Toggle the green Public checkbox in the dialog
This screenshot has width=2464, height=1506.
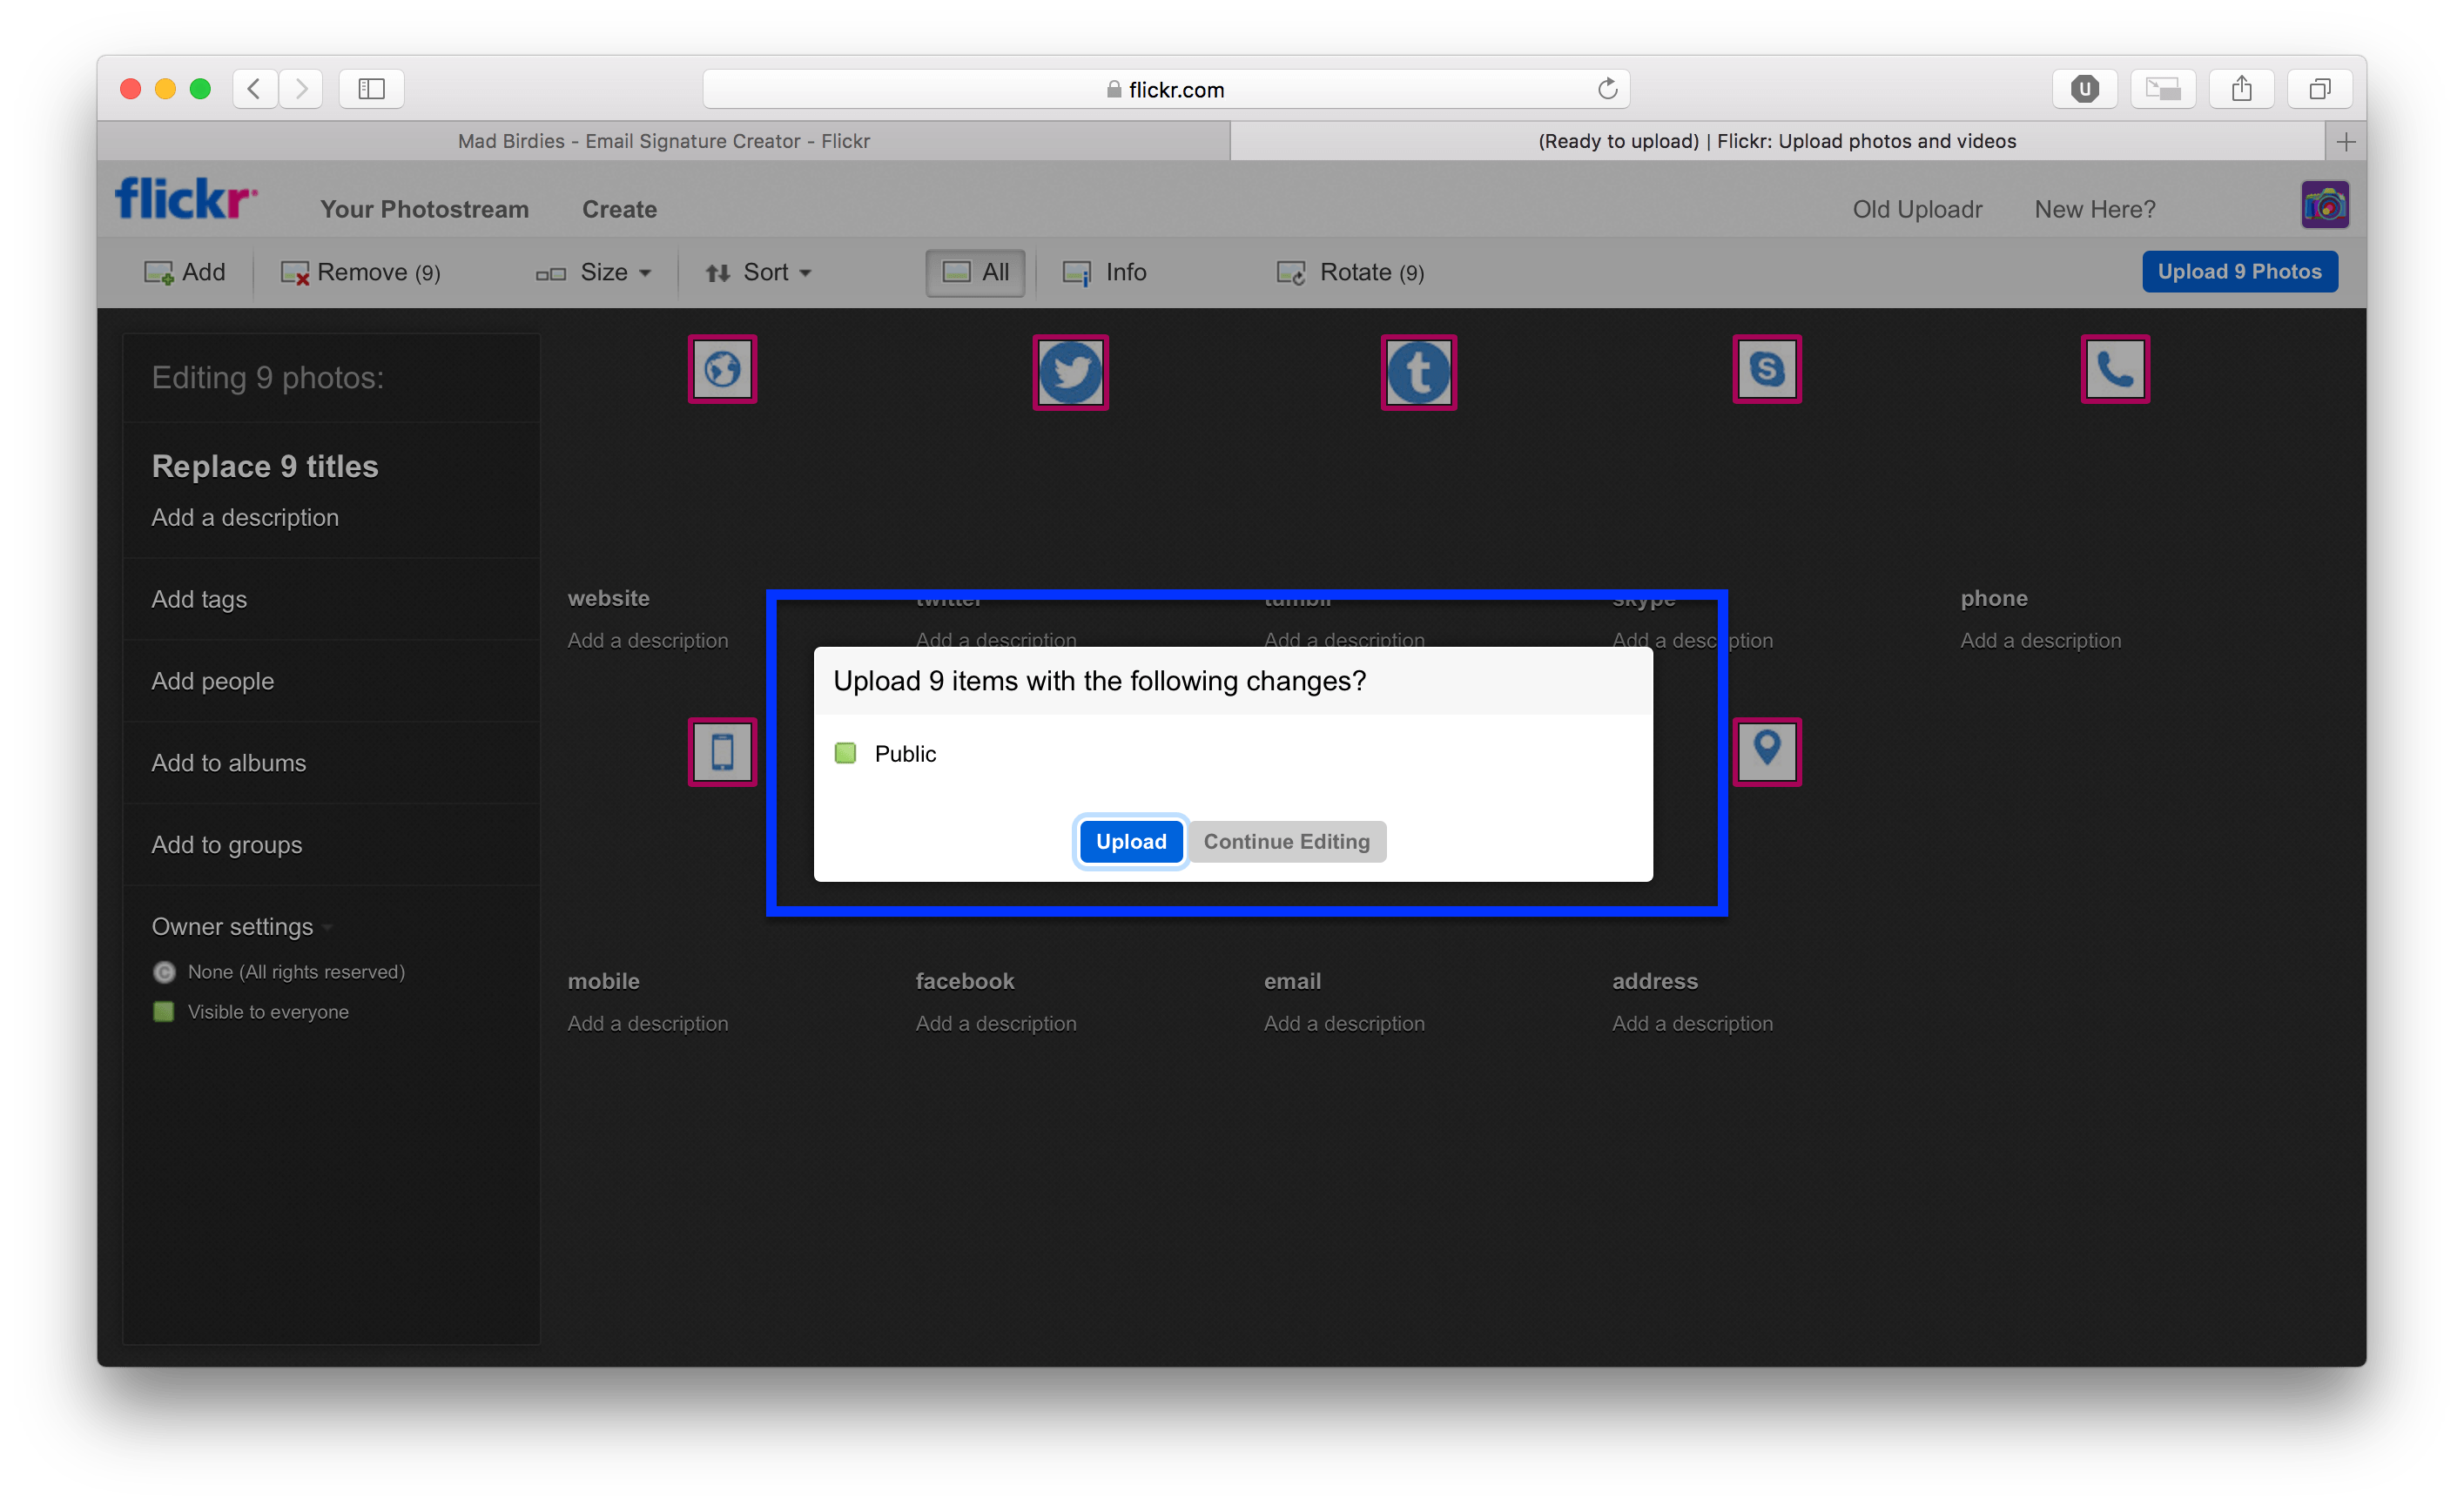pyautogui.click(x=845, y=753)
